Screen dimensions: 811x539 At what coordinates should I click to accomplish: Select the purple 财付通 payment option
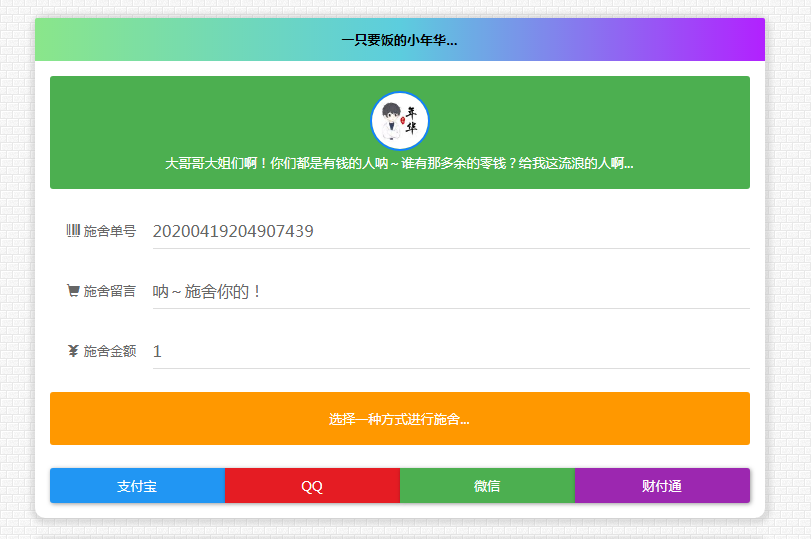(662, 486)
